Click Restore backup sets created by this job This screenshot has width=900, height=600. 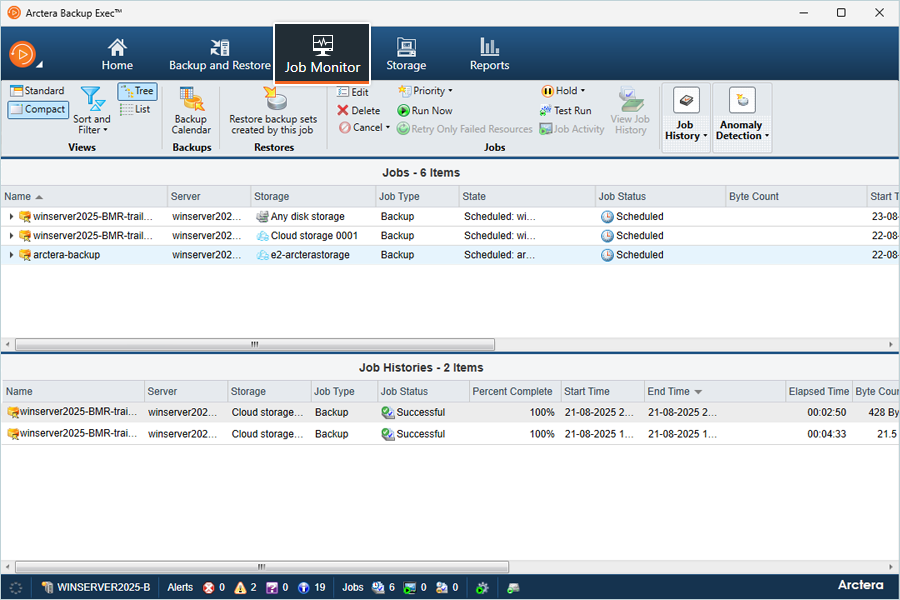tap(273, 111)
